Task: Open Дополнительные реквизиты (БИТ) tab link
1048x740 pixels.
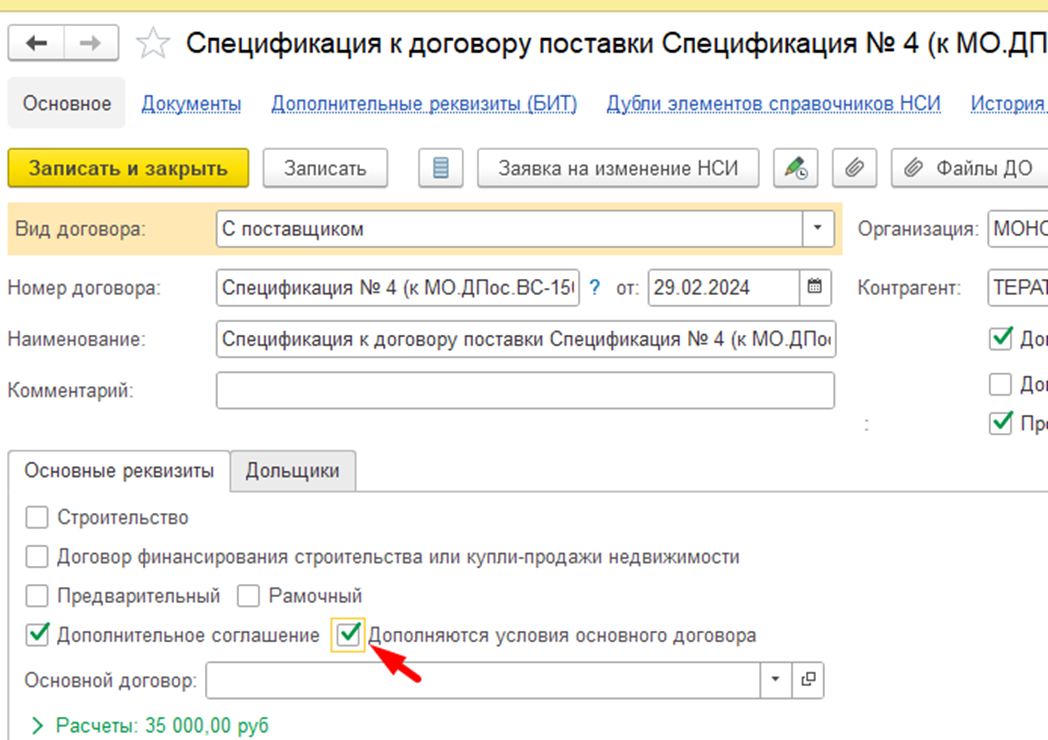Action: pos(424,104)
